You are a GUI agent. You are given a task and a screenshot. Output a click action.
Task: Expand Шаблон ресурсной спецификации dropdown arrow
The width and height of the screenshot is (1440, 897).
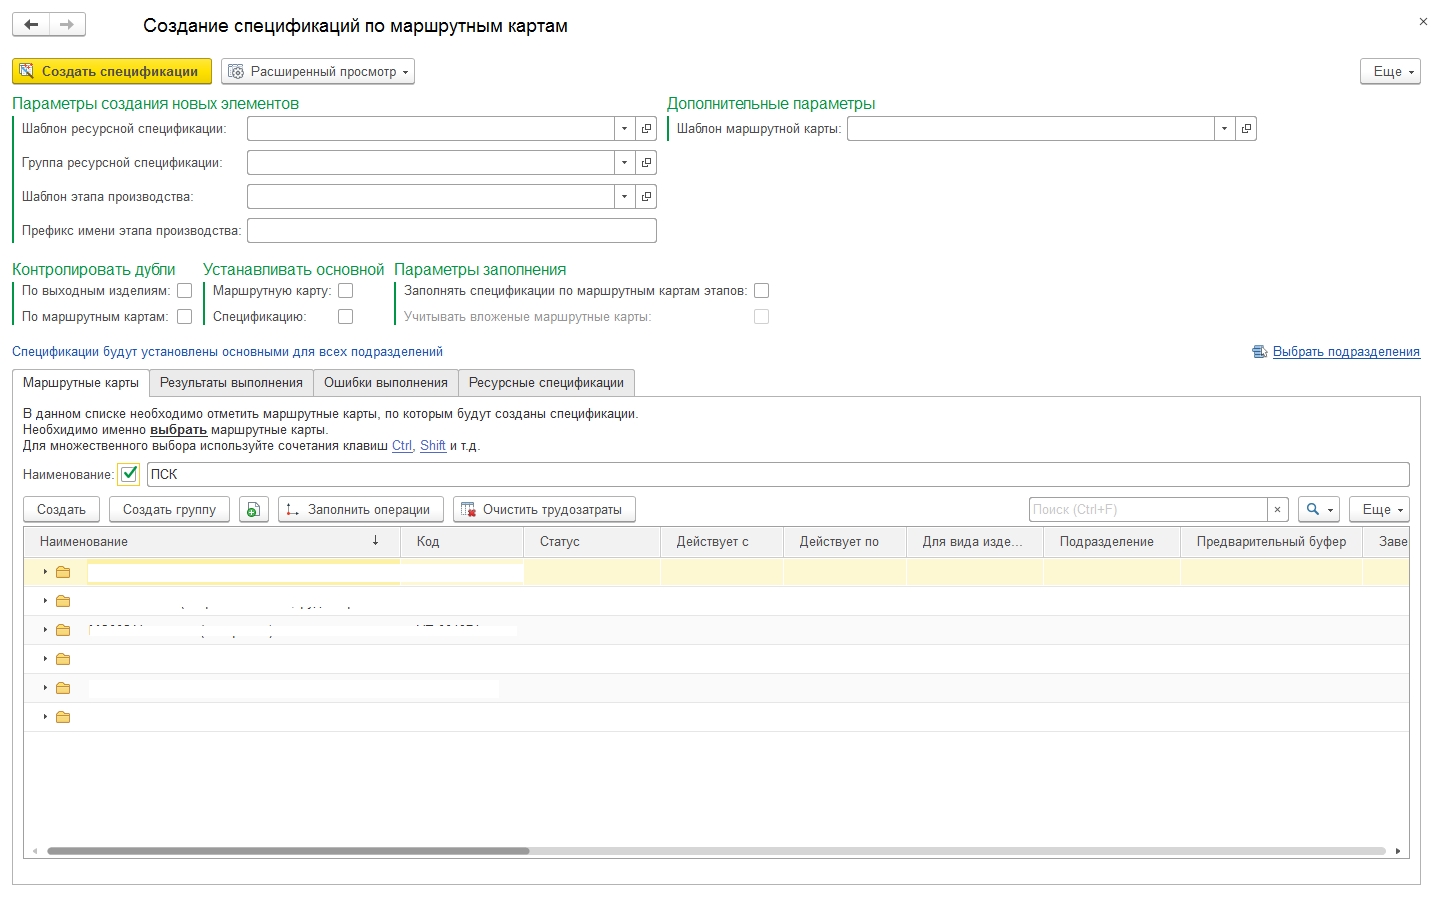[625, 129]
